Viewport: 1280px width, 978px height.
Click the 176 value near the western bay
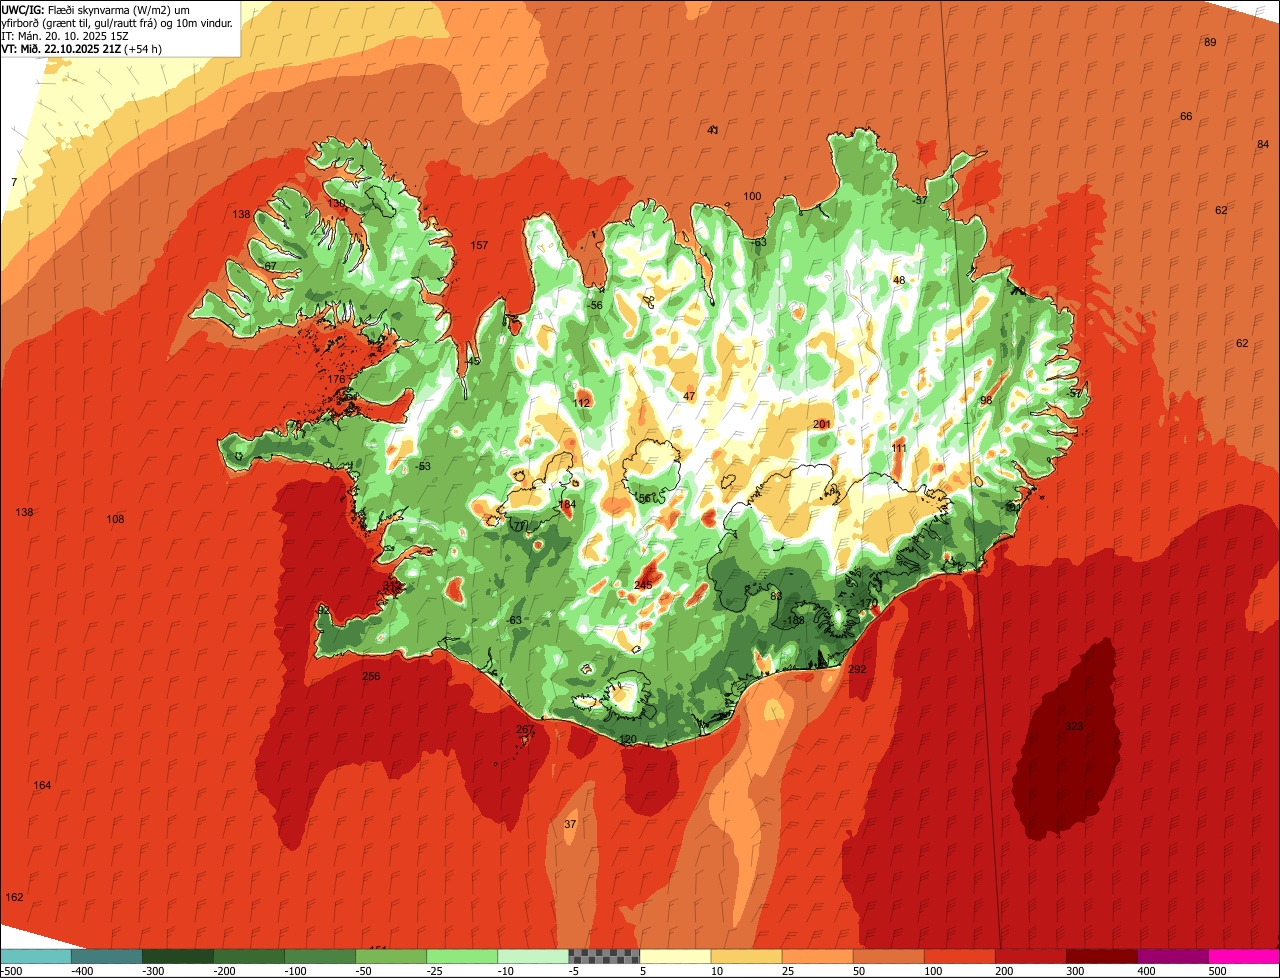(336, 379)
